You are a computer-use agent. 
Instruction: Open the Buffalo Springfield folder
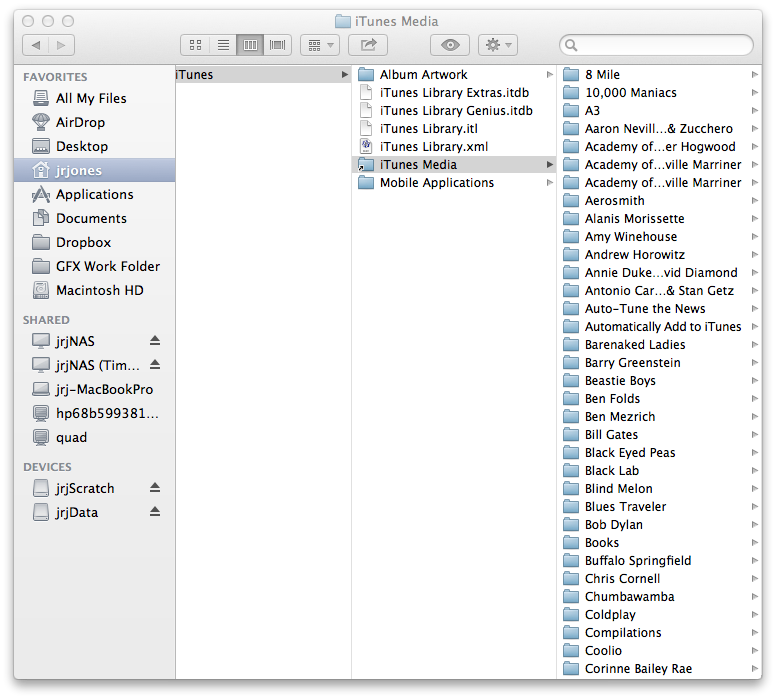(x=660, y=560)
